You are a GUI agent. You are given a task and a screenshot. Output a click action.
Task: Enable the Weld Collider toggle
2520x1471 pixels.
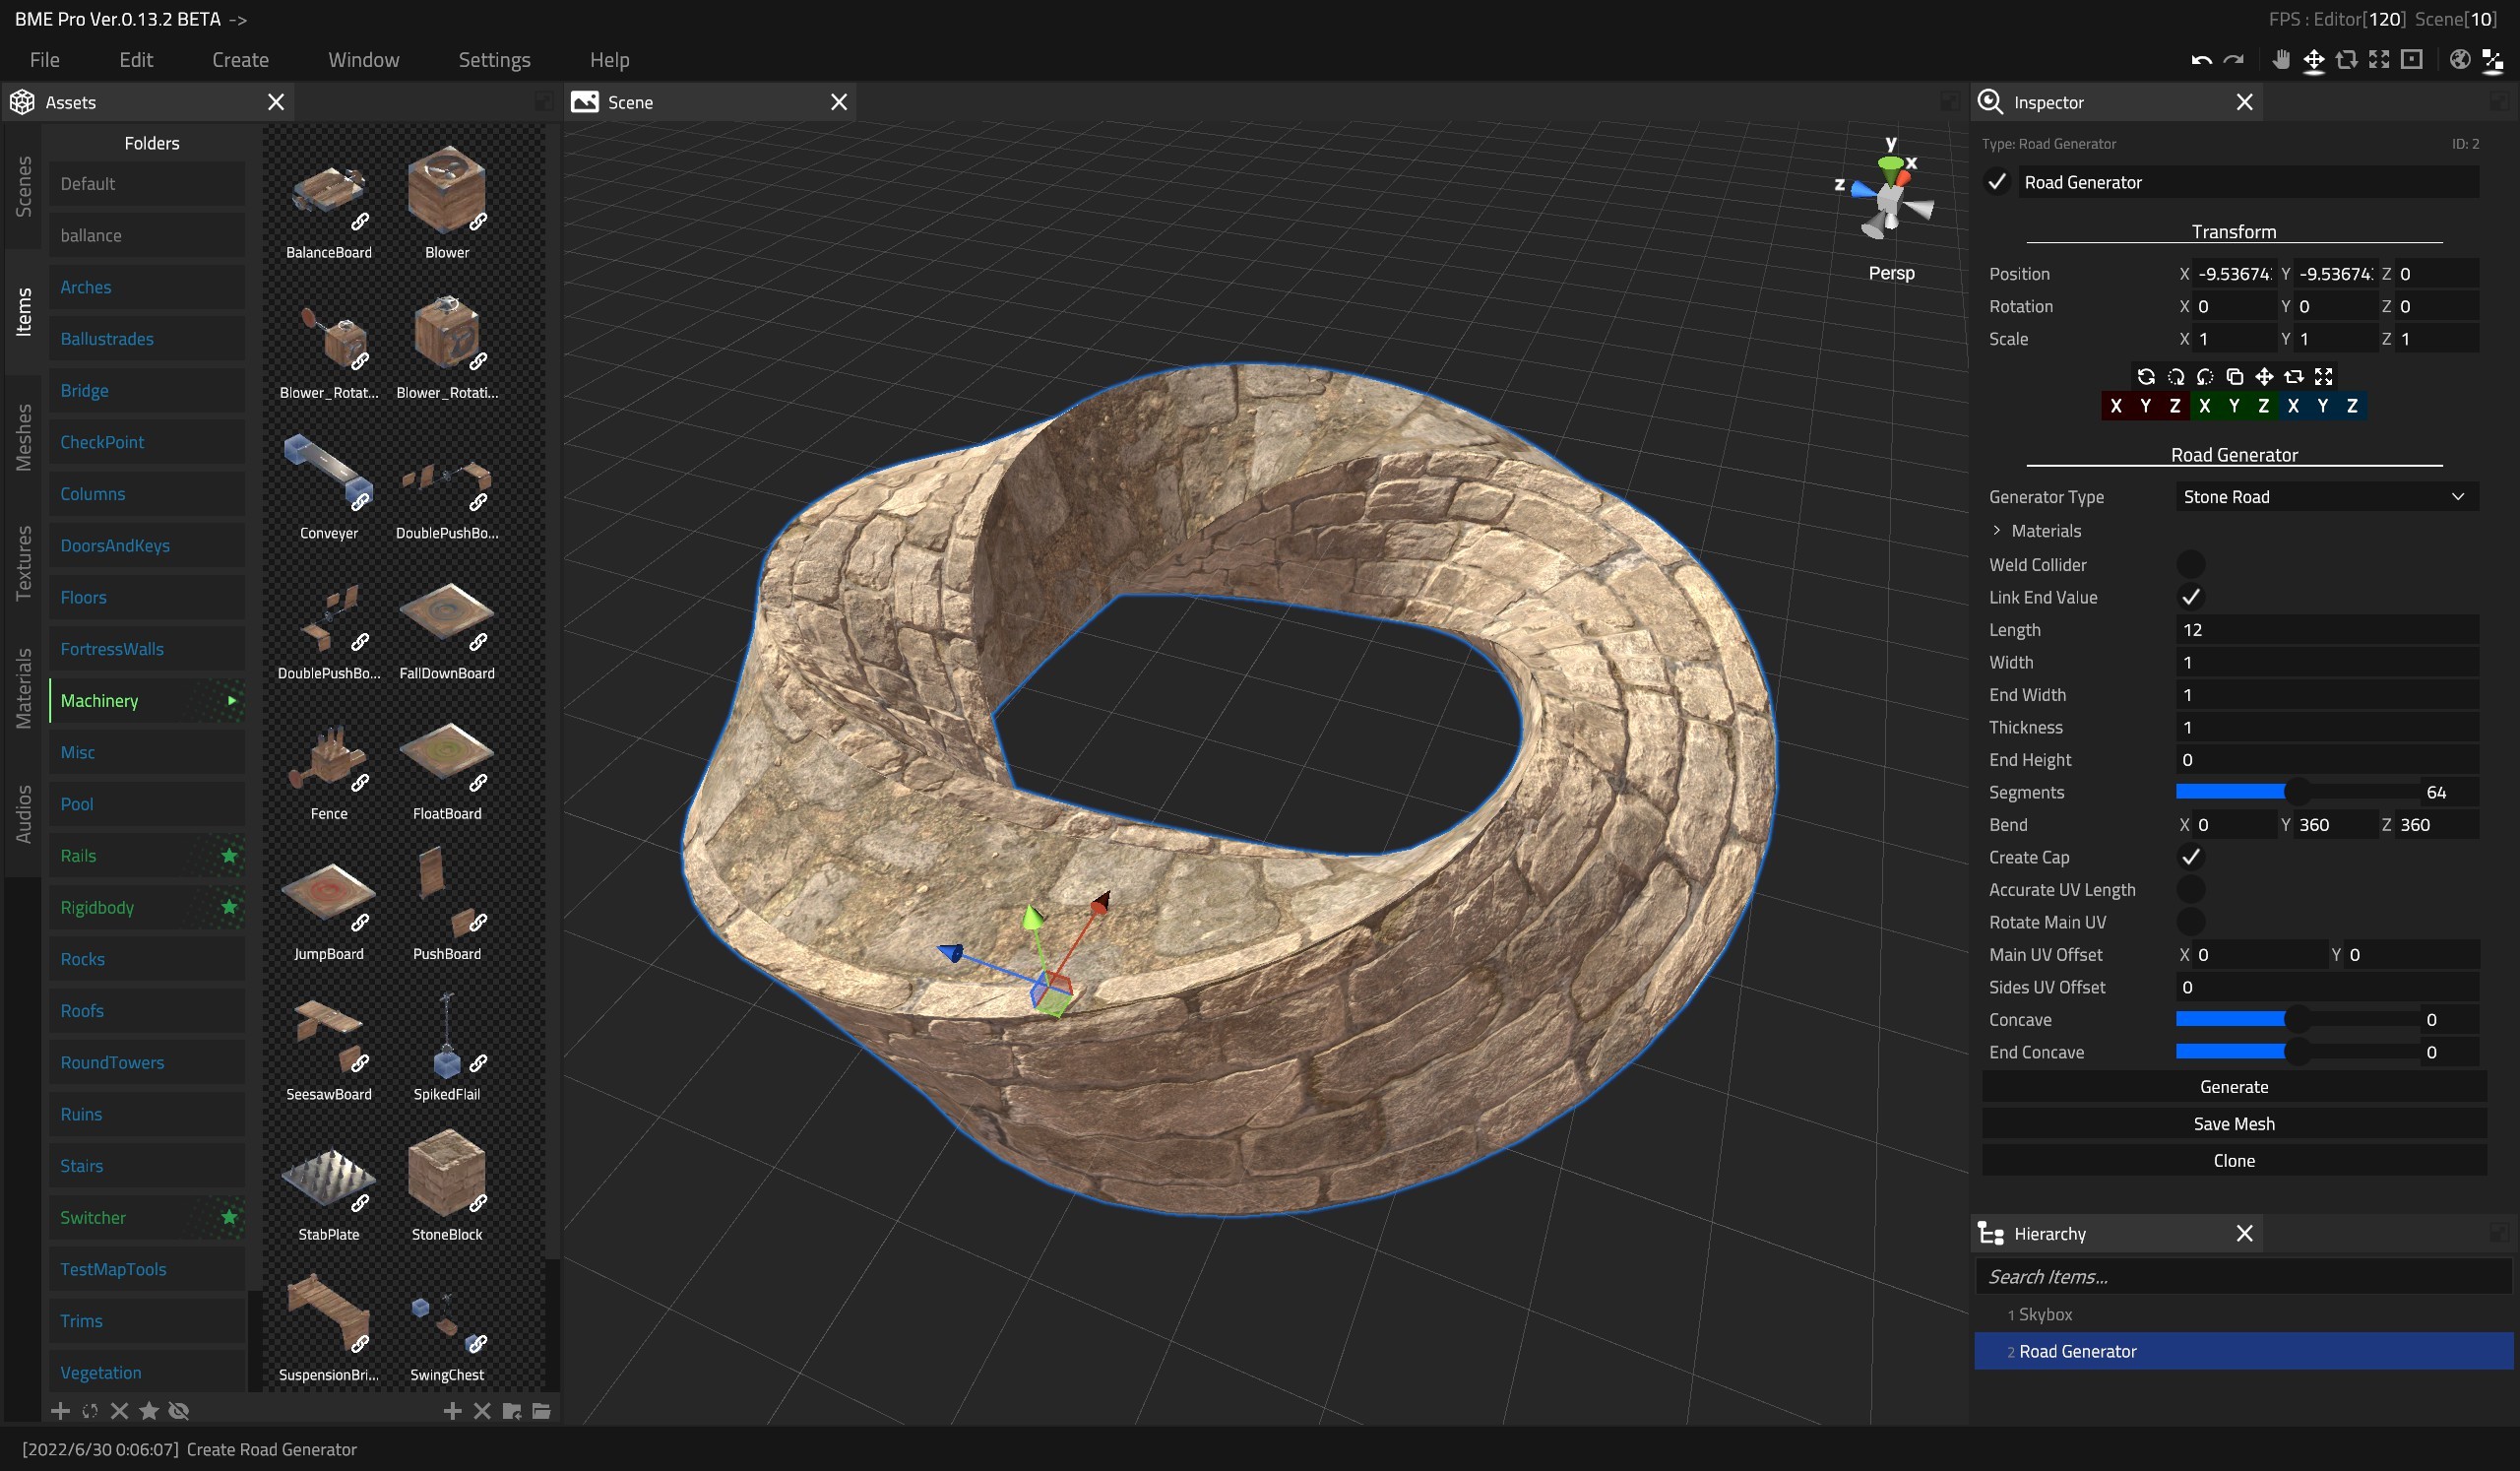[2193, 564]
